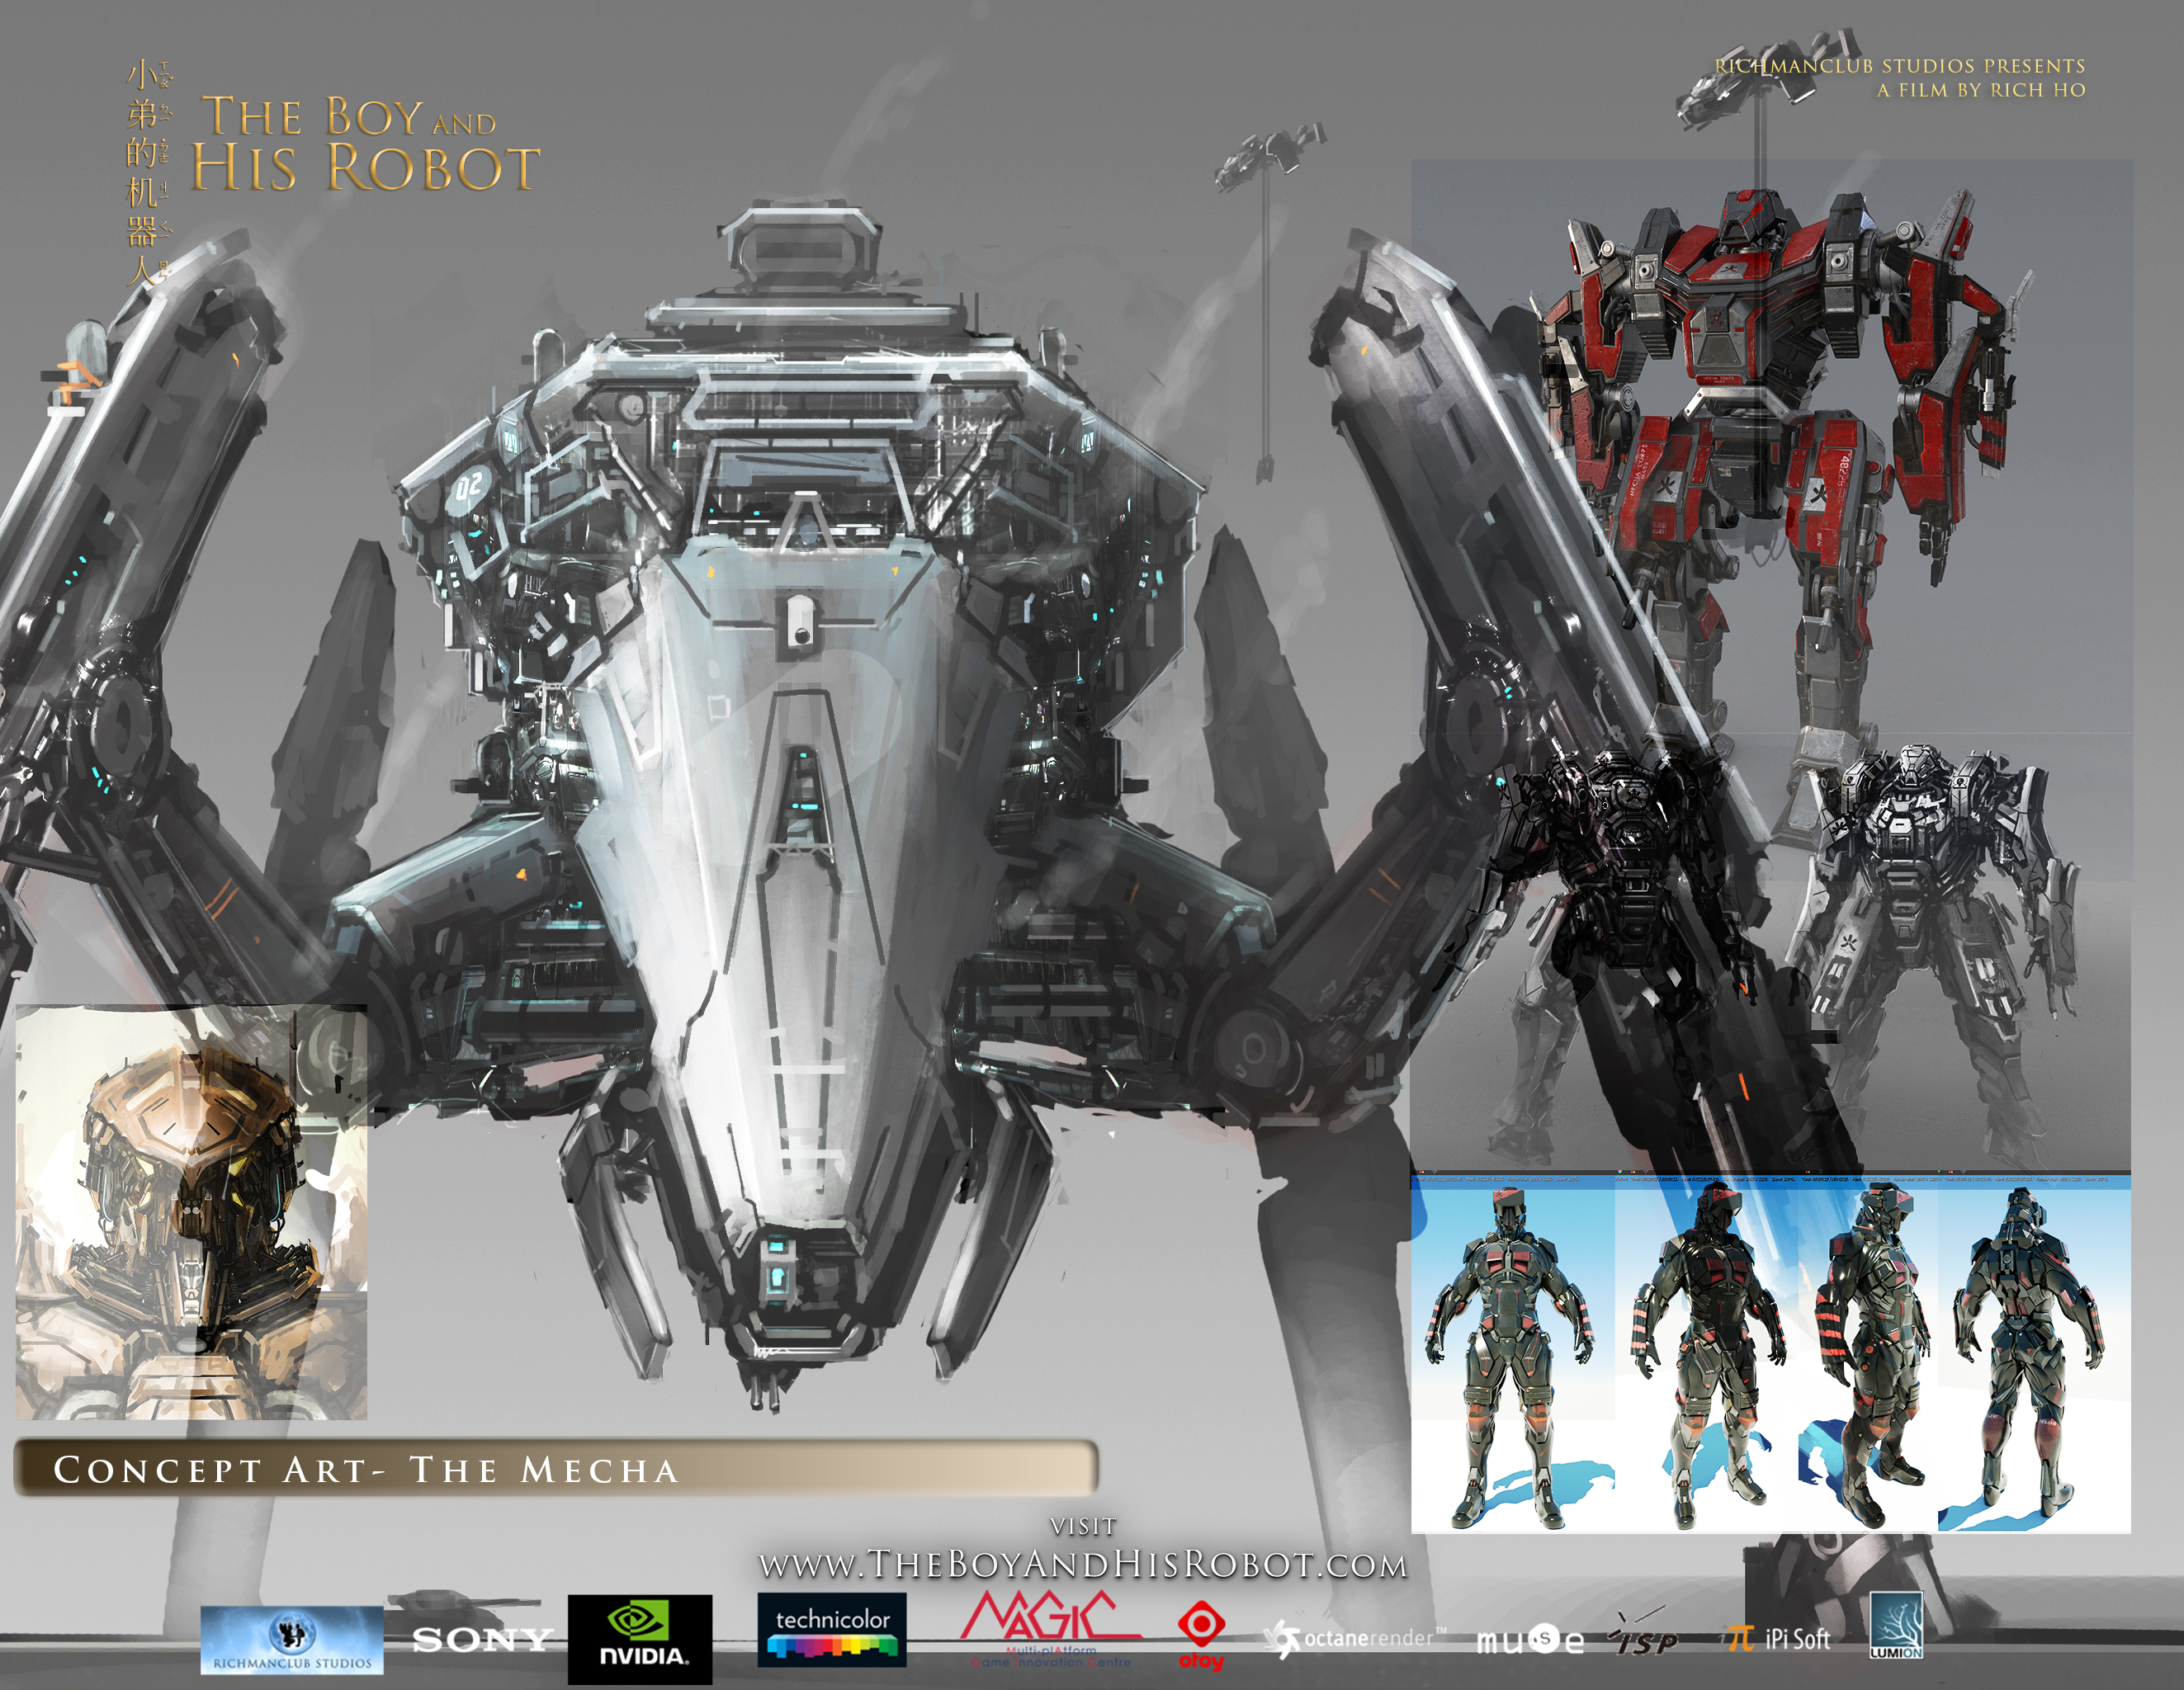Viewport: 2184px width, 1690px height.
Task: Click the Richmanclub Studios logo
Action: point(292,1640)
